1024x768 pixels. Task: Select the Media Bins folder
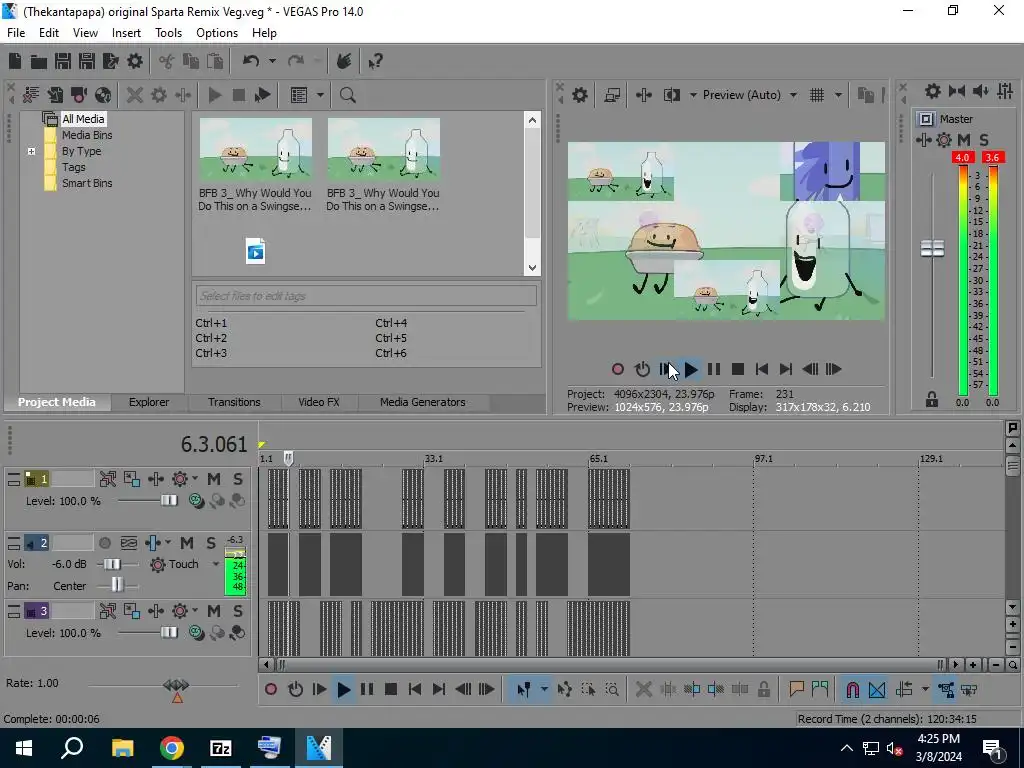click(87, 135)
